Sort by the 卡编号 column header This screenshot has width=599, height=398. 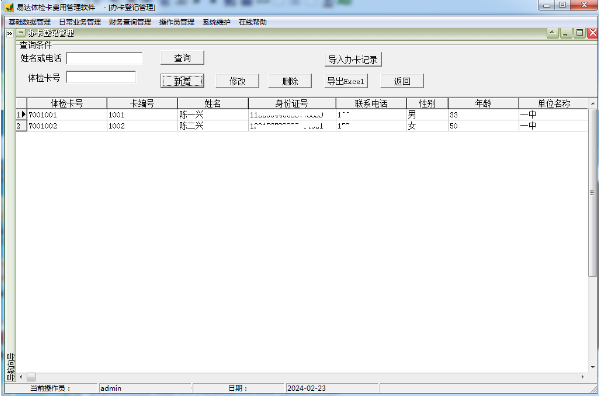142,103
